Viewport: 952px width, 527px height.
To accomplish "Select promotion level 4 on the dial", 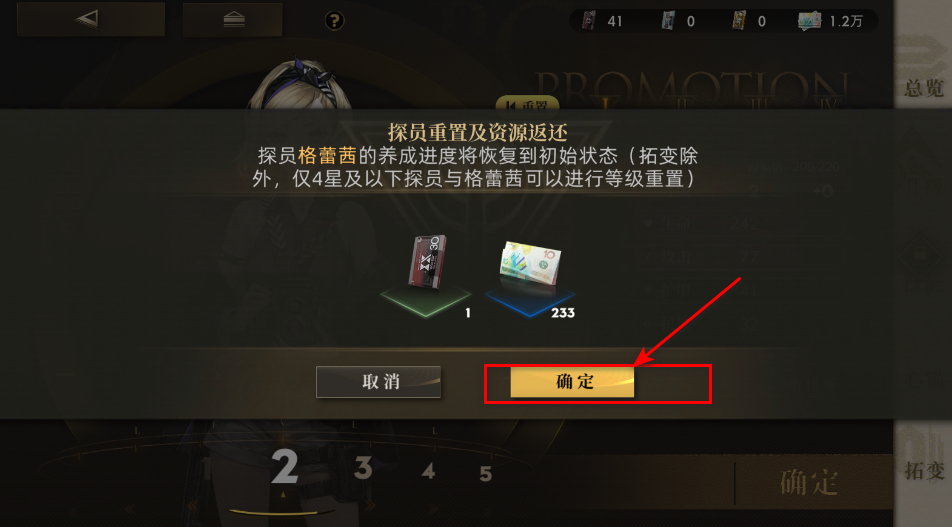I will (429, 471).
